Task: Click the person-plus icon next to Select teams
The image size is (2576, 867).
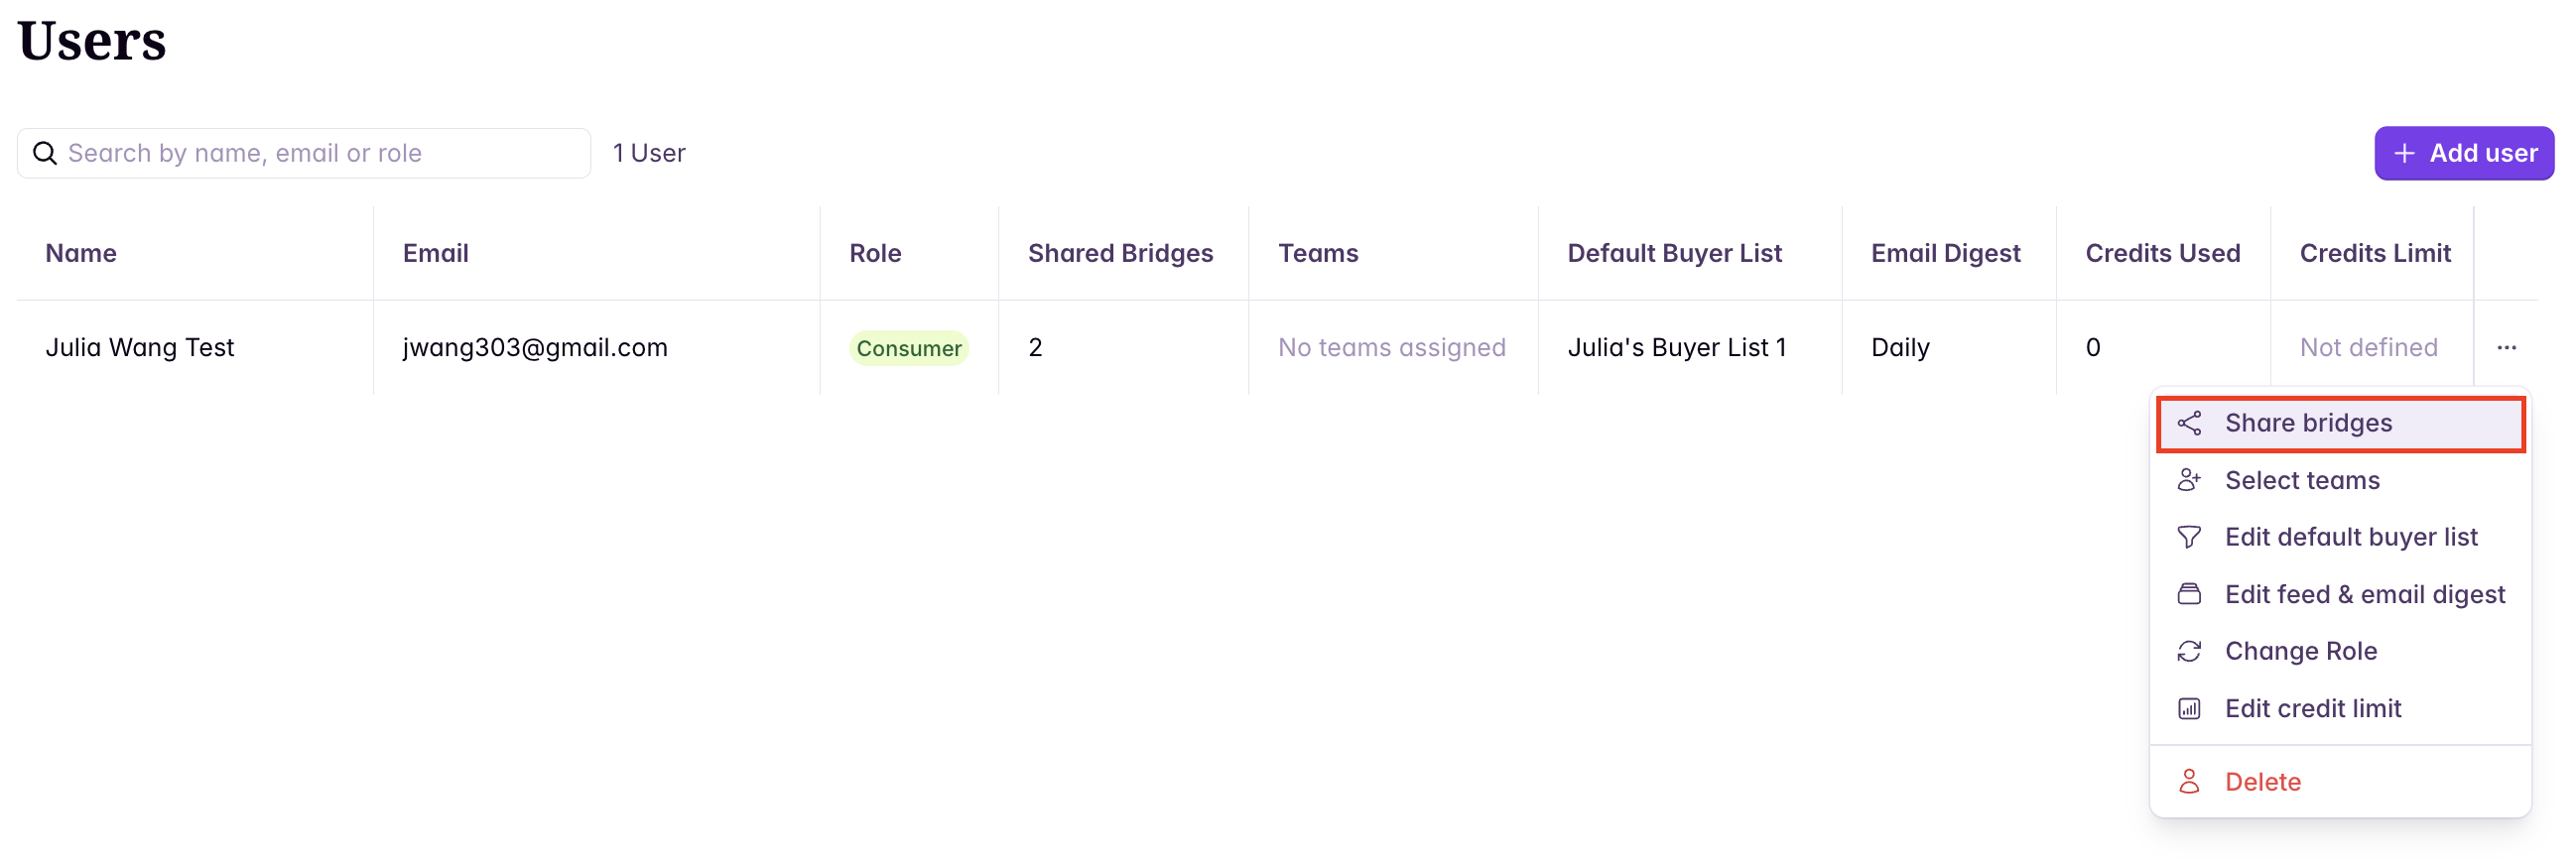Action: point(2191,480)
